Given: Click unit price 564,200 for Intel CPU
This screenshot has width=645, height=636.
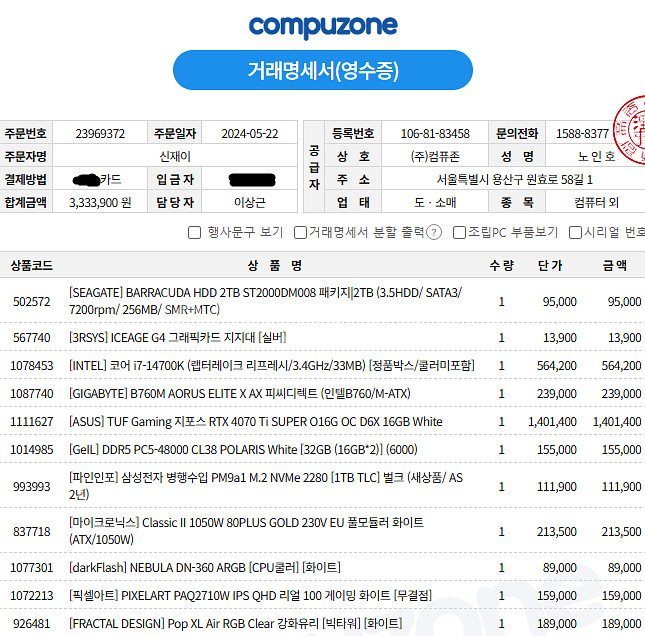Looking at the screenshot, I should pos(557,366).
